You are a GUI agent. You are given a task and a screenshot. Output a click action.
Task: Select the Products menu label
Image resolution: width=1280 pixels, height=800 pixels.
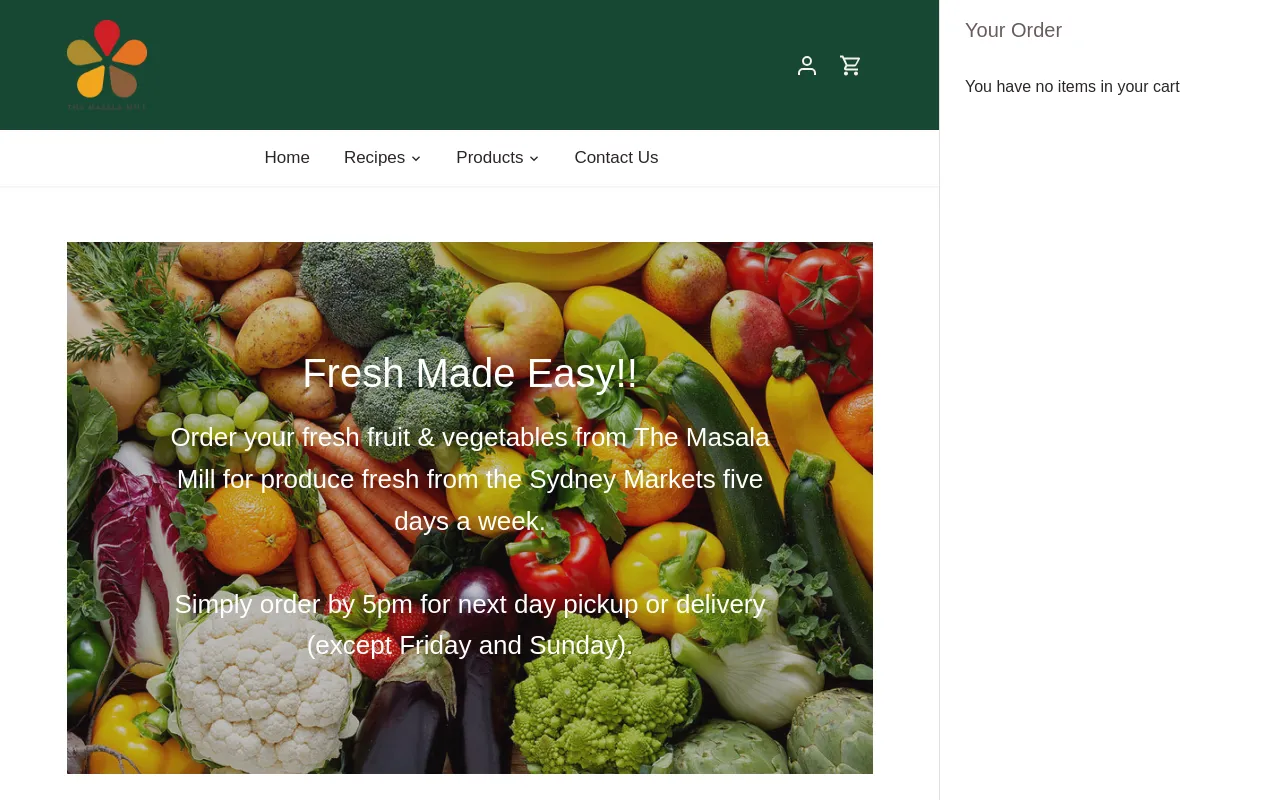click(x=490, y=158)
